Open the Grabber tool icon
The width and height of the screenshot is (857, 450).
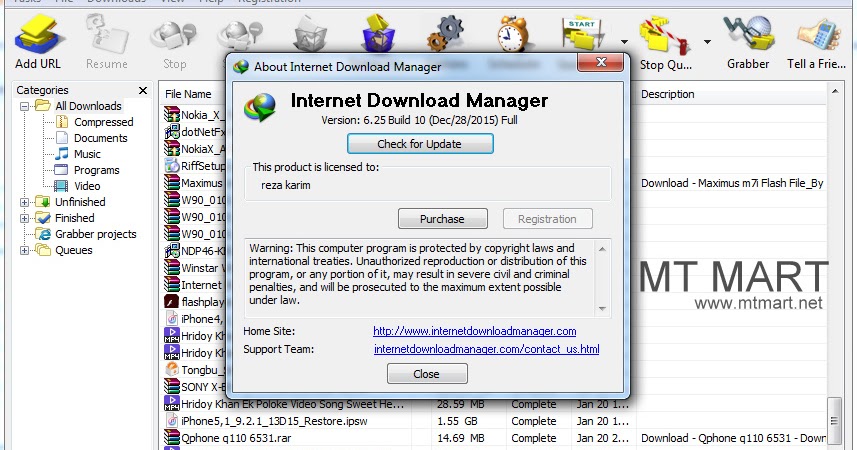click(748, 34)
